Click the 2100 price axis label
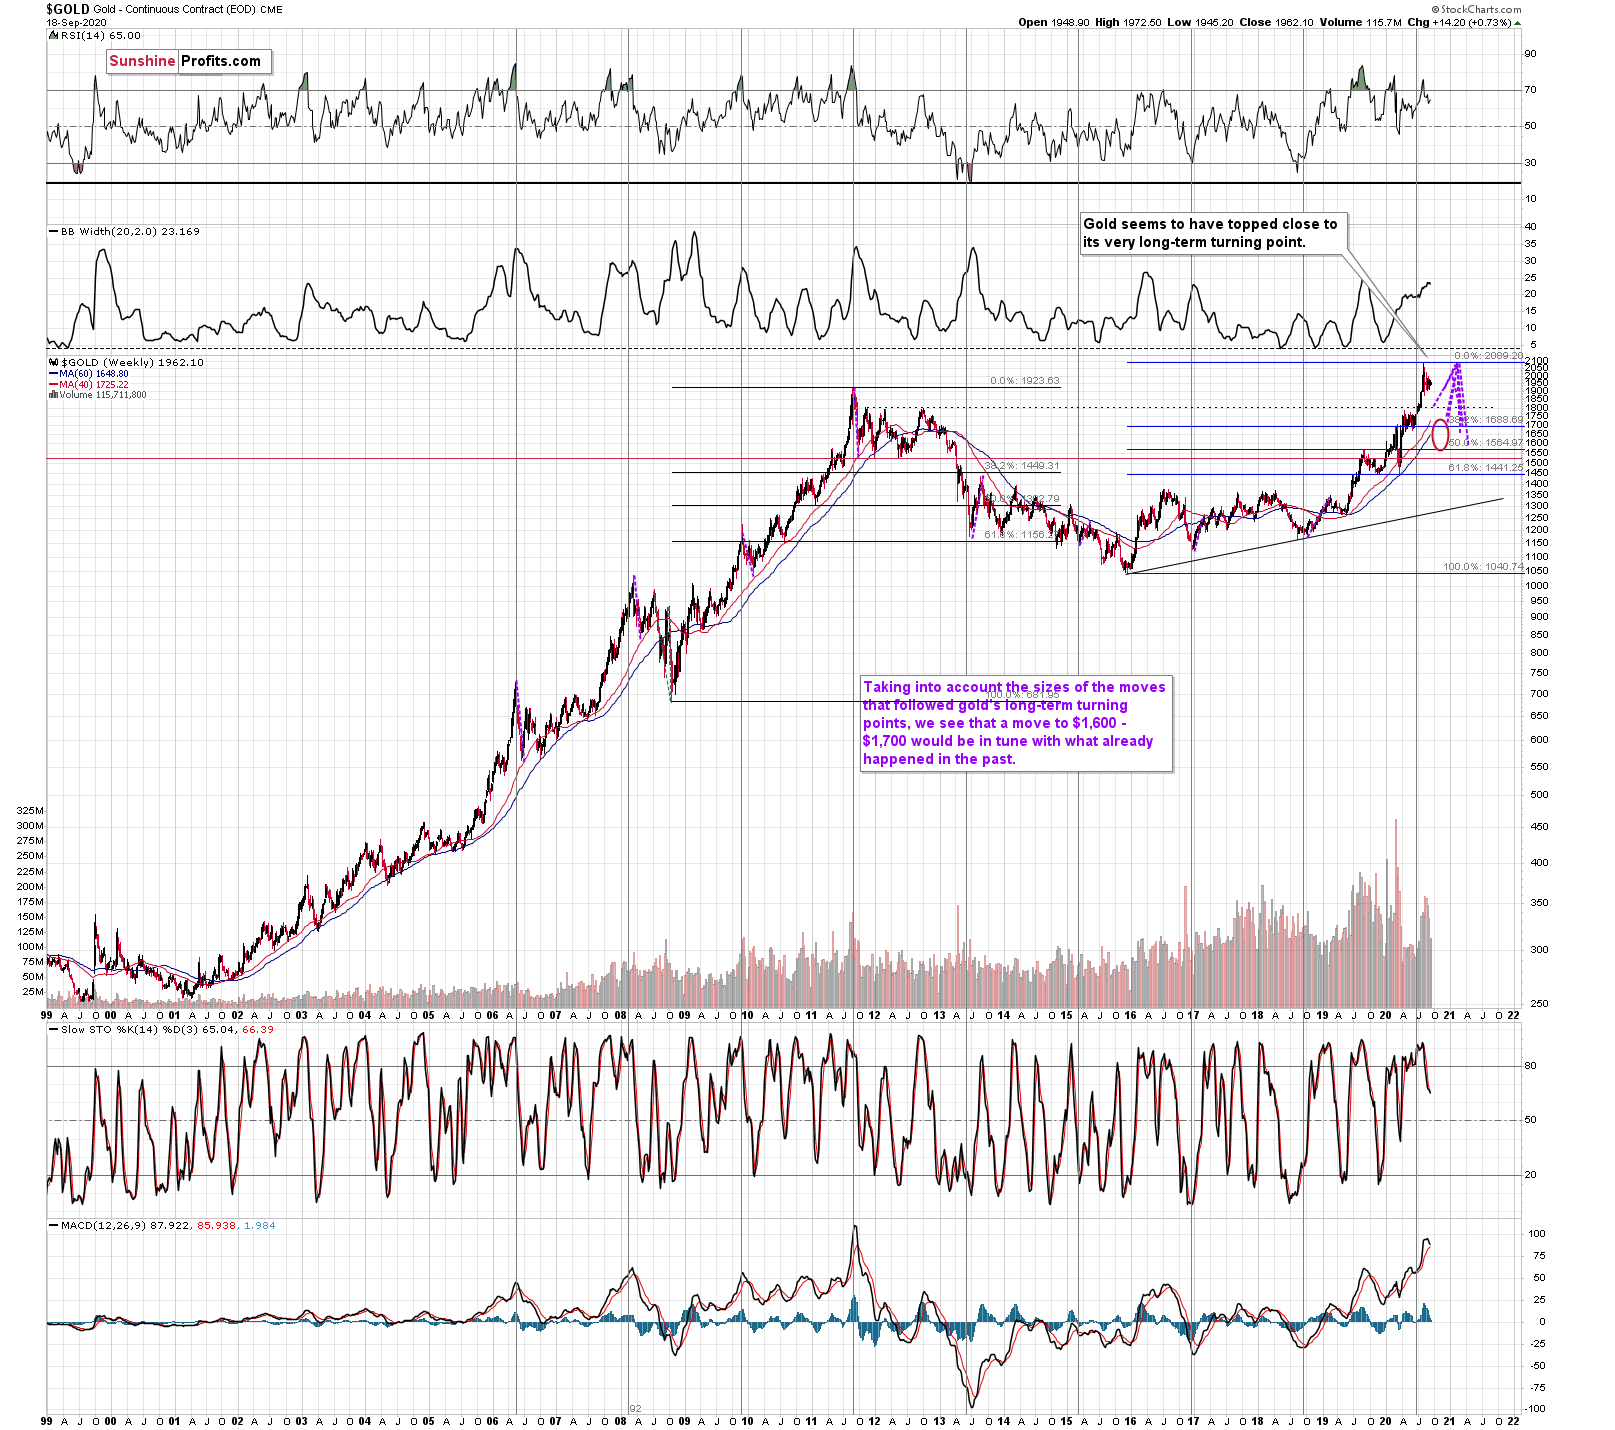Image resolution: width=1615 pixels, height=1430 pixels. point(1537,361)
